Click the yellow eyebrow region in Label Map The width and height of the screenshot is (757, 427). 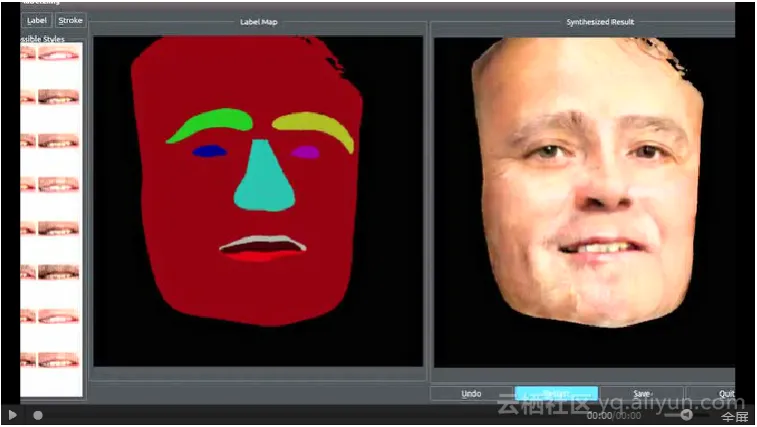tap(316, 123)
